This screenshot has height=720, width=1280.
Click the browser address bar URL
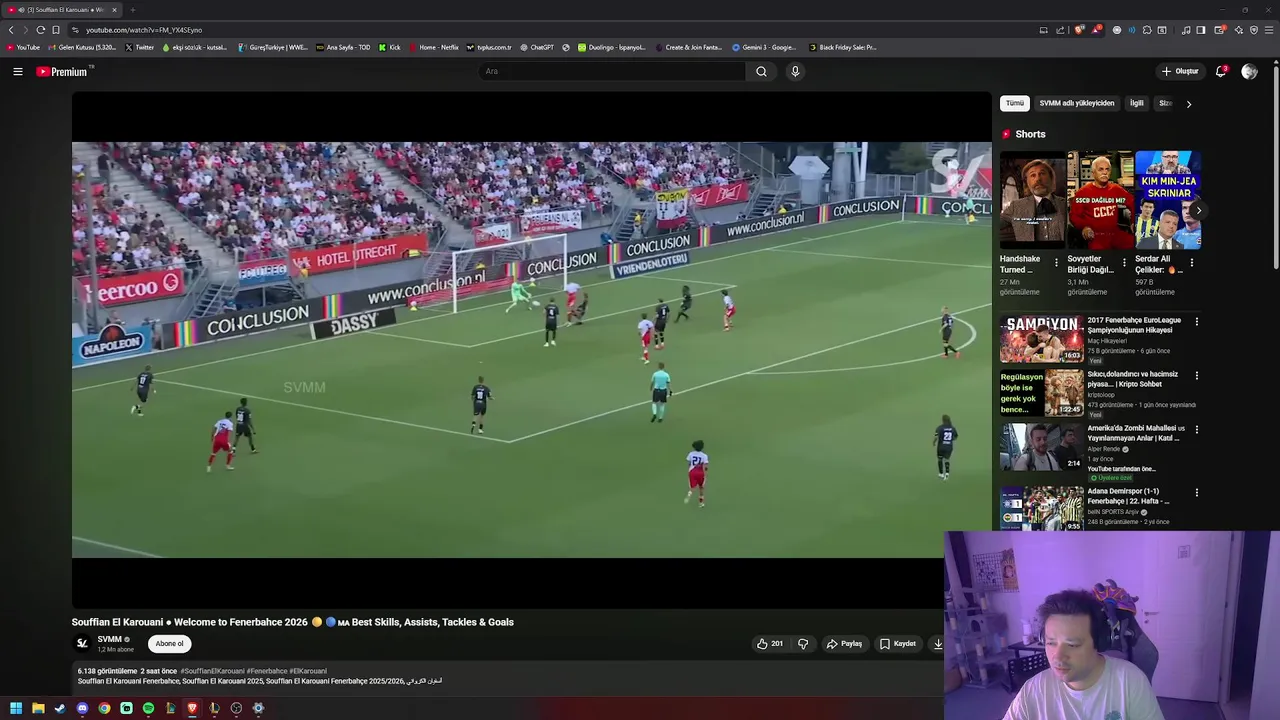coord(144,30)
